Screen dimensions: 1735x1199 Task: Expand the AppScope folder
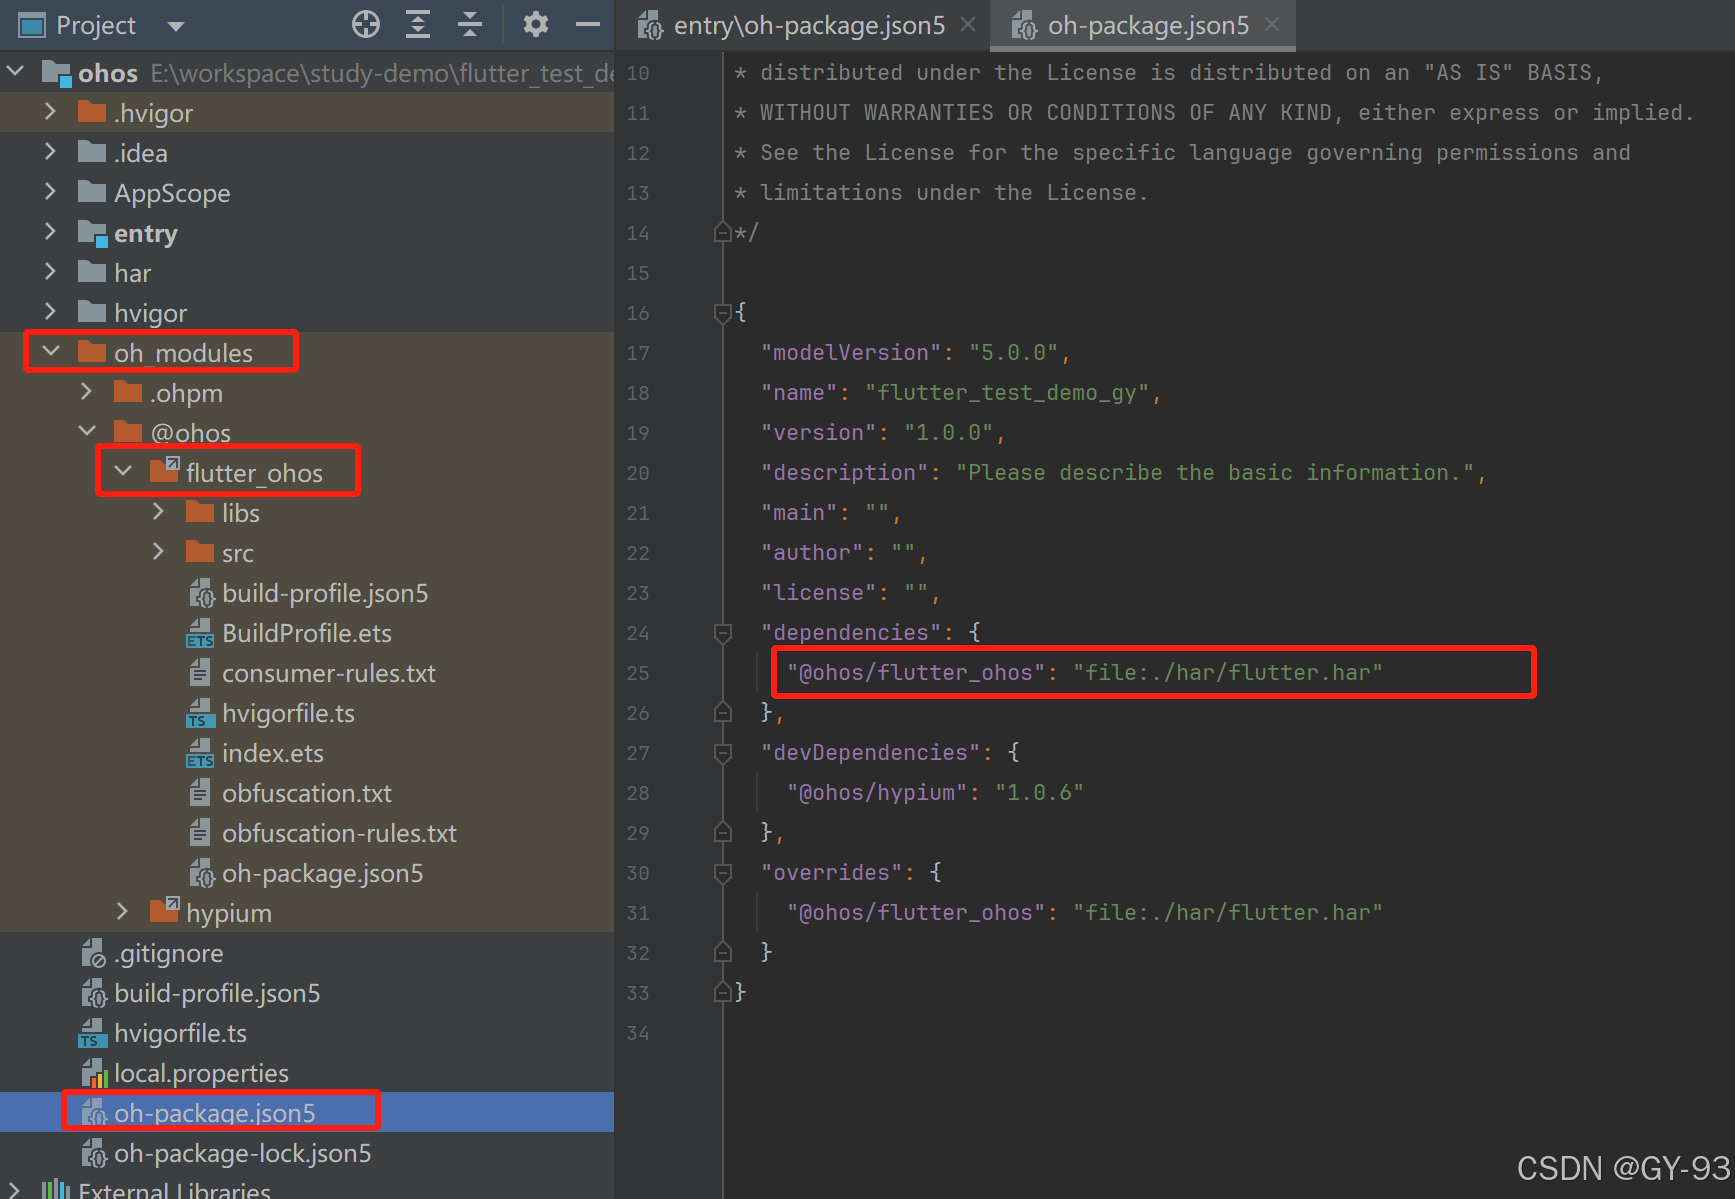[50, 191]
